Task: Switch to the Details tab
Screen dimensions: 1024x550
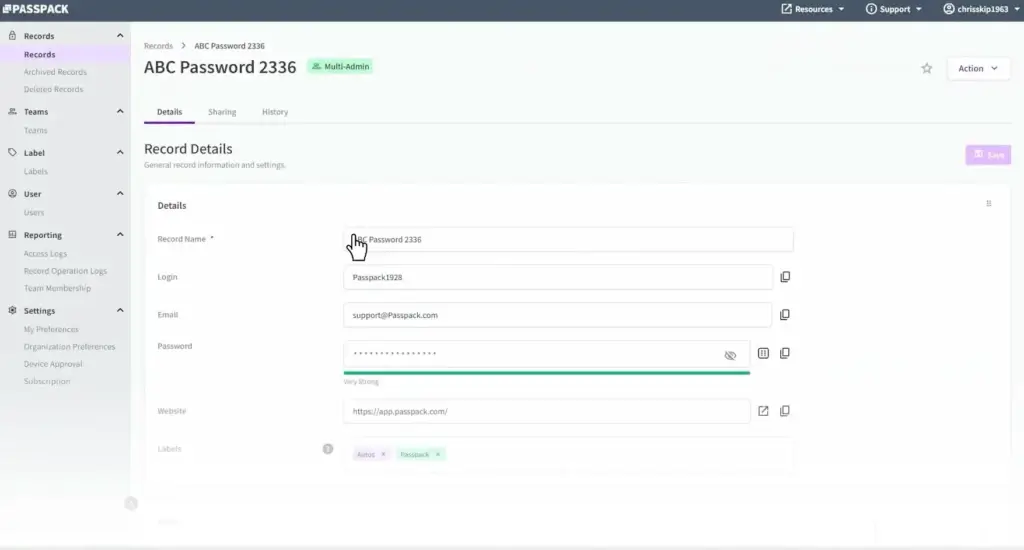Action: point(169,112)
